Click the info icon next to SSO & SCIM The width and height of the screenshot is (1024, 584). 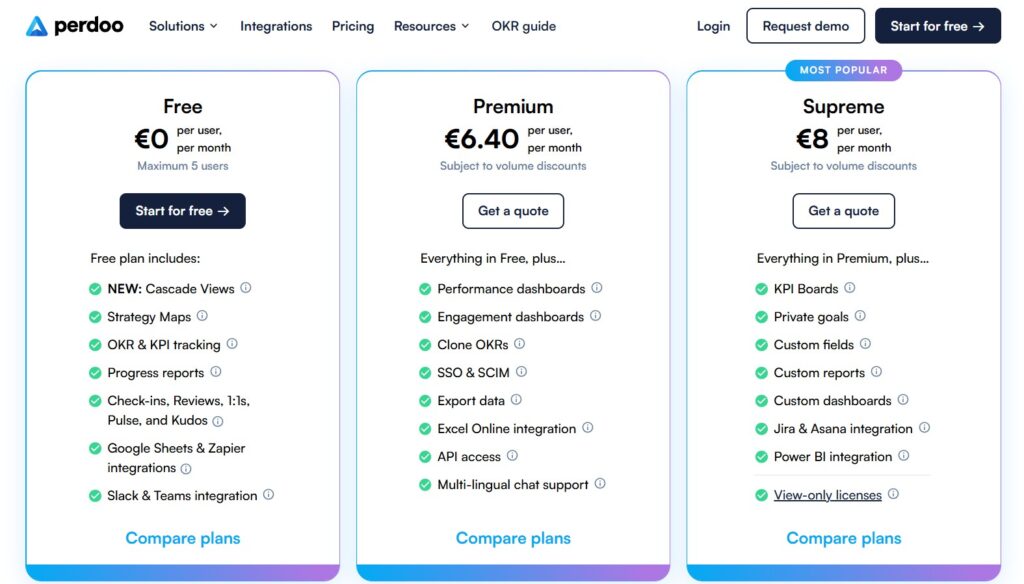[521, 372]
